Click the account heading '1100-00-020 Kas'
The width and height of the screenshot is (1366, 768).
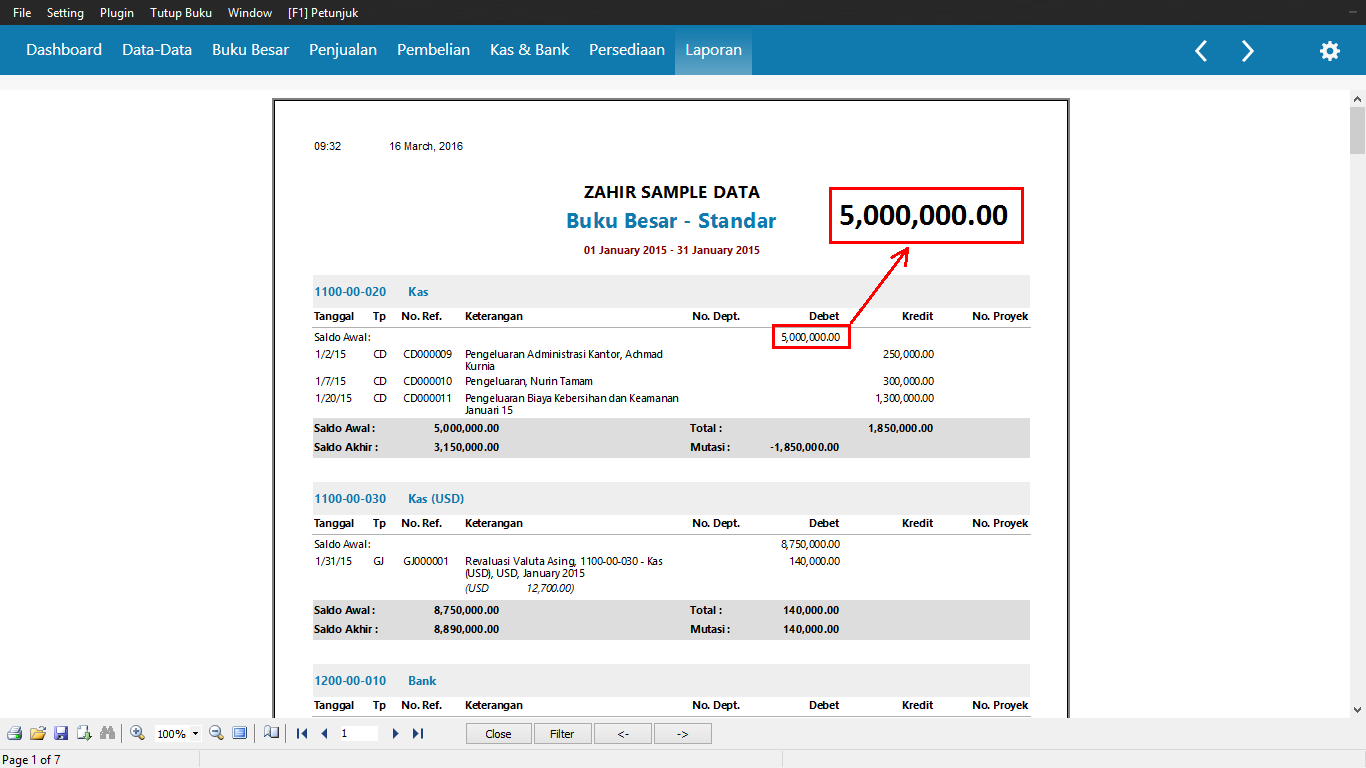coord(371,292)
